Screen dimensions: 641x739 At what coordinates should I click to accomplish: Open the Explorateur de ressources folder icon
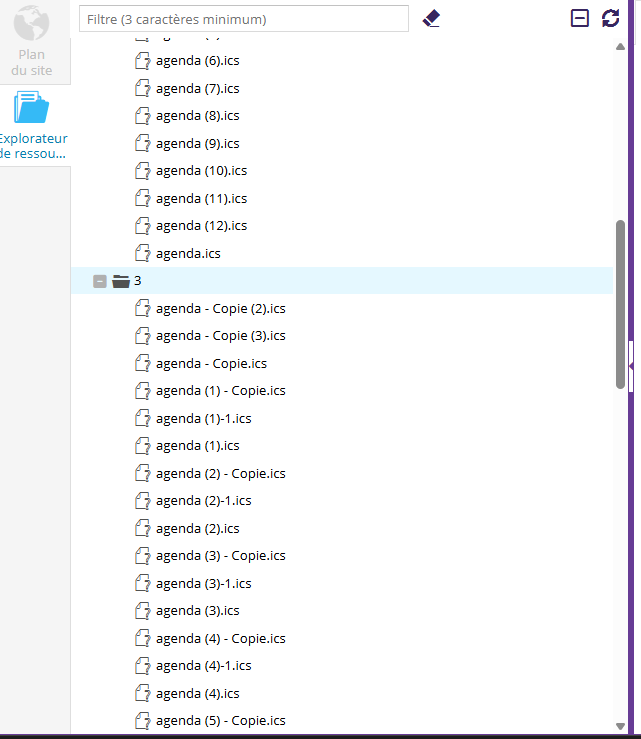coord(32,108)
